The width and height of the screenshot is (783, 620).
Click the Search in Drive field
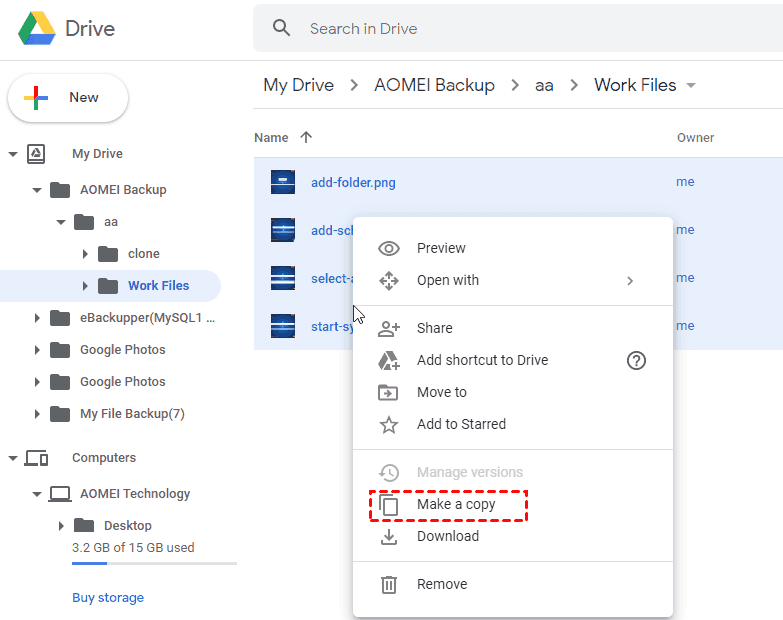pyautogui.click(x=518, y=28)
